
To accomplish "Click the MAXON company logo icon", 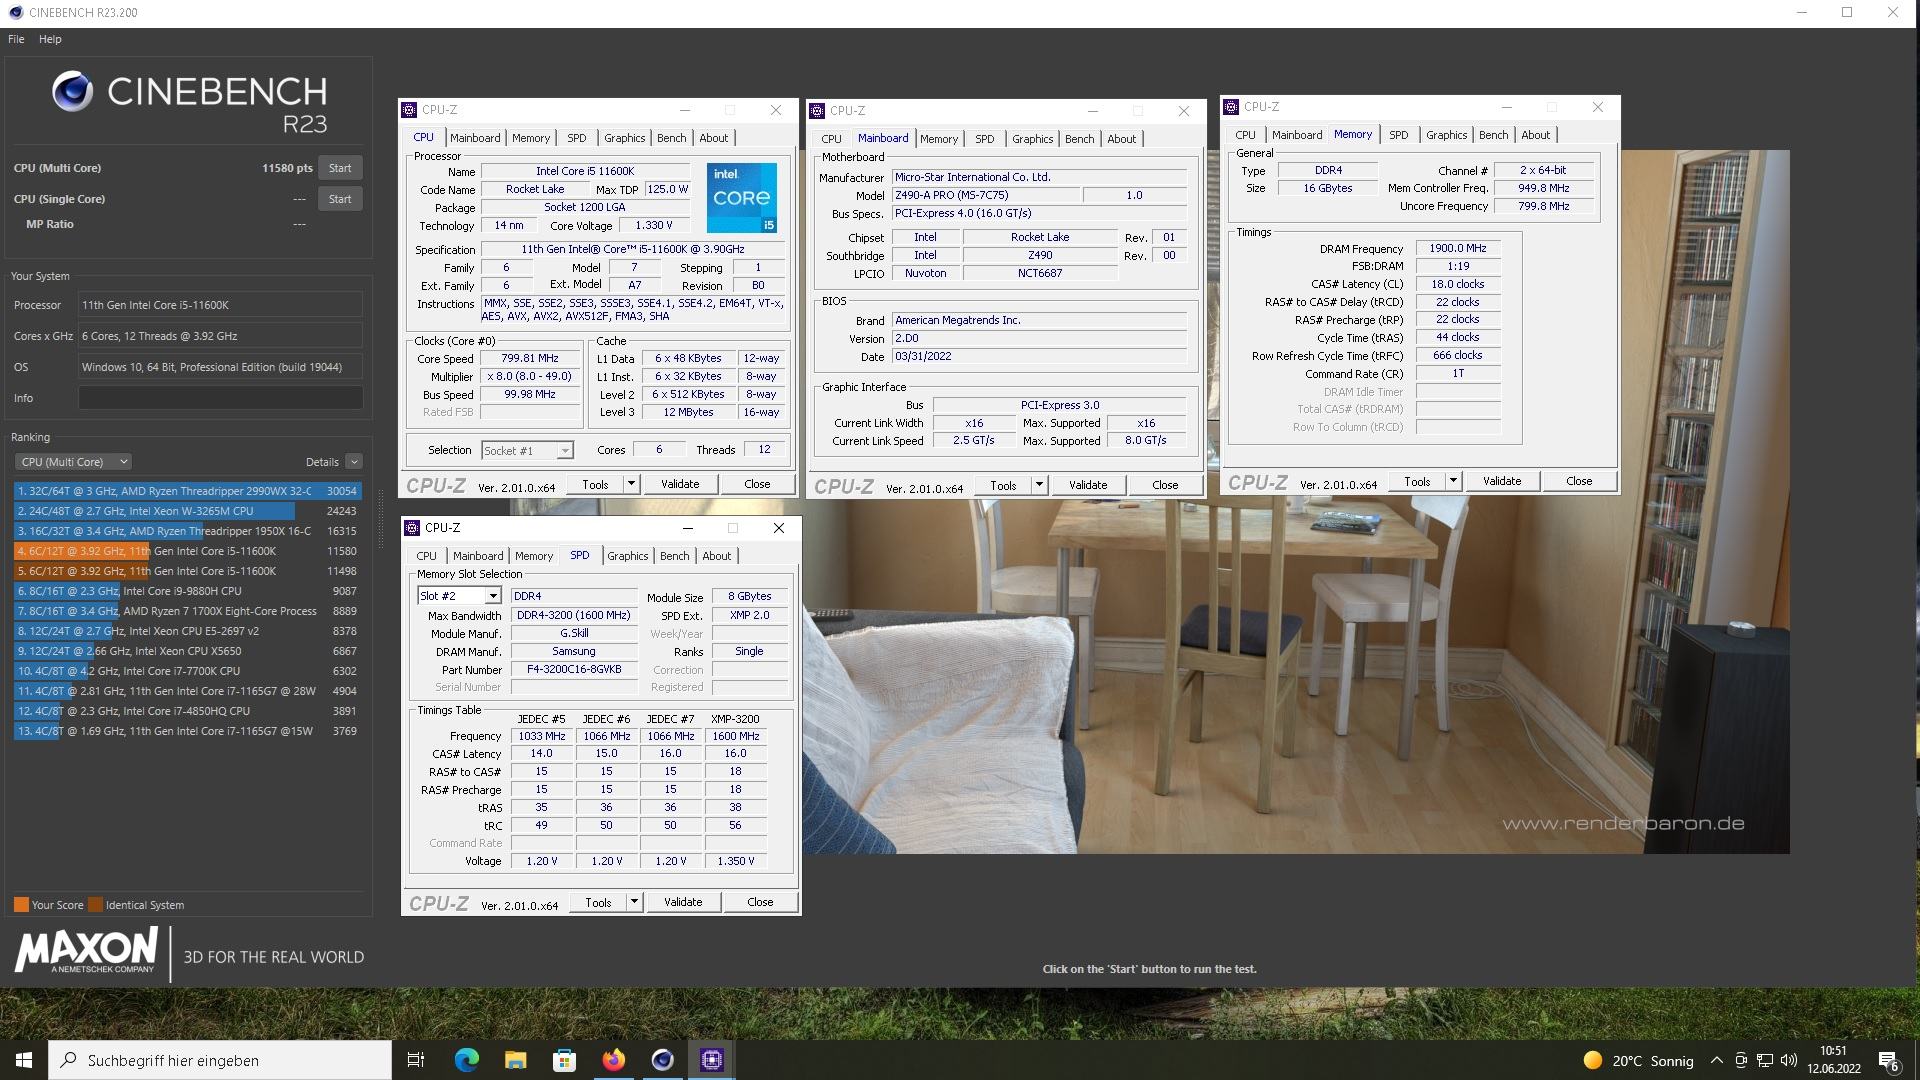I will [x=86, y=953].
